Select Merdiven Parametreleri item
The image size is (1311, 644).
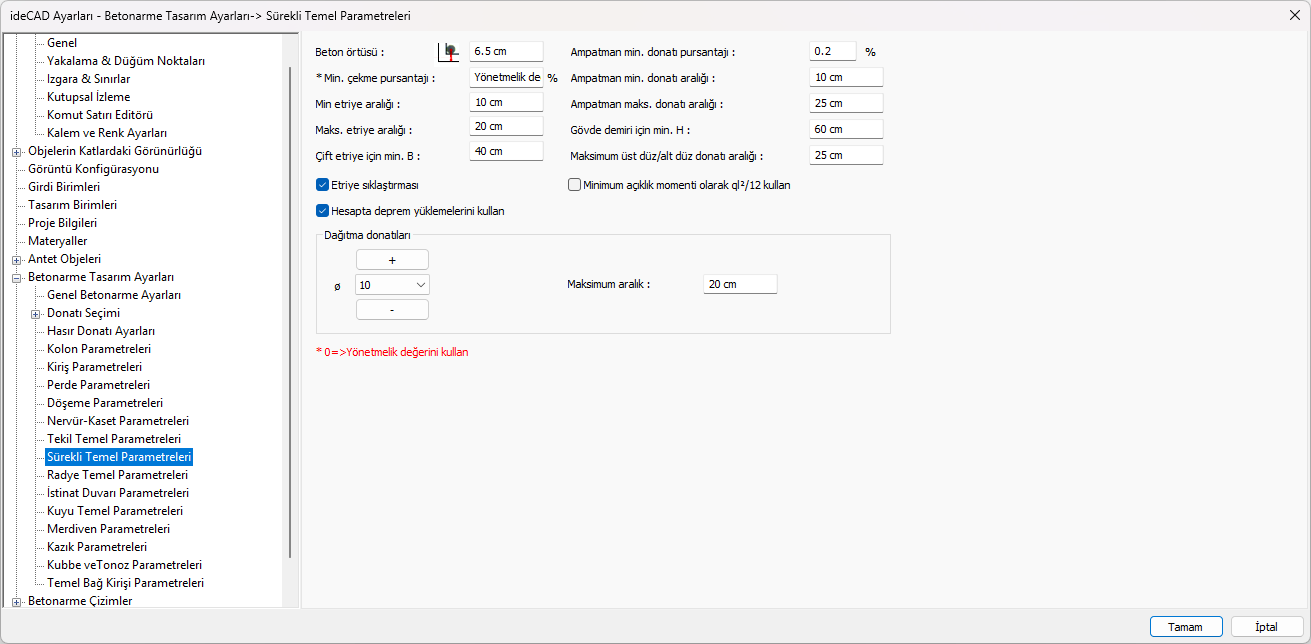tap(108, 530)
